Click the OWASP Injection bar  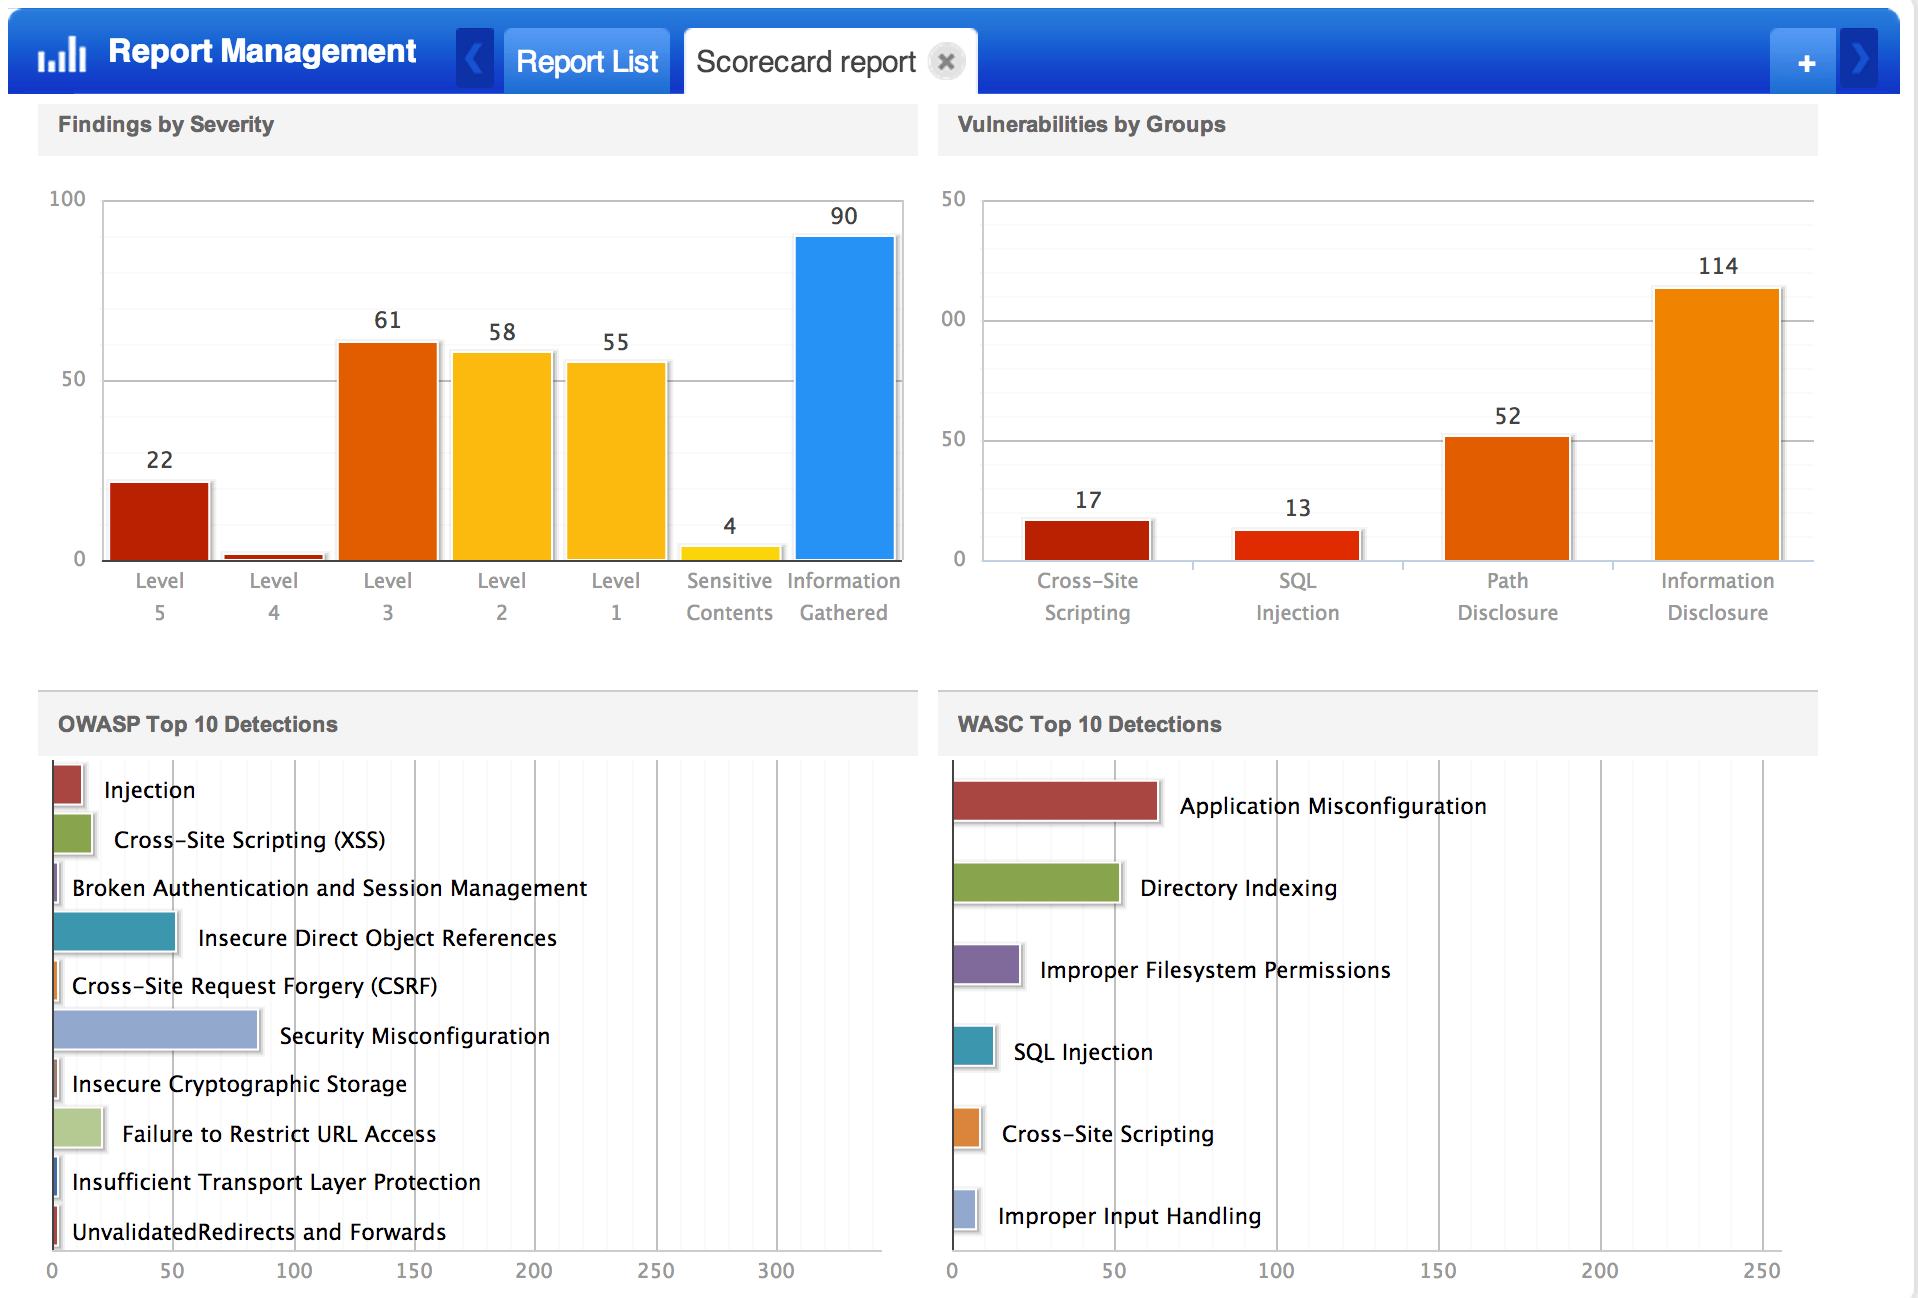click(x=67, y=785)
